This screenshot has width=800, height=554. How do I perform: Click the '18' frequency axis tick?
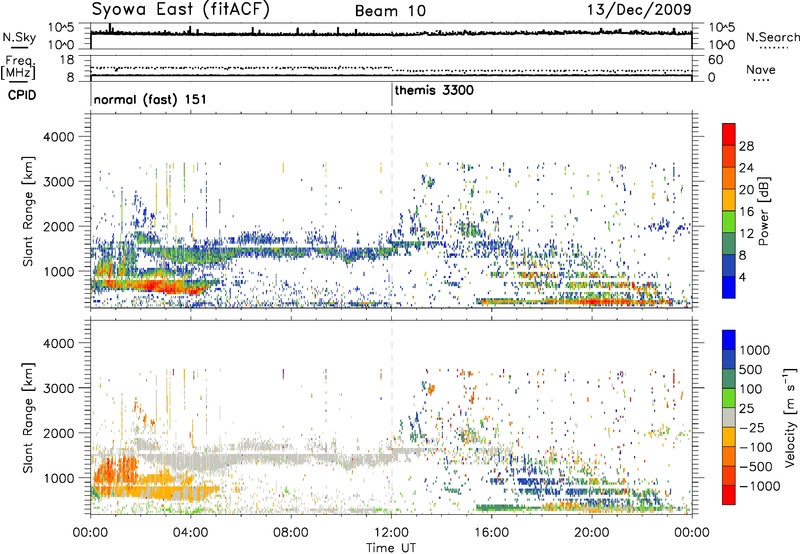click(x=67, y=60)
